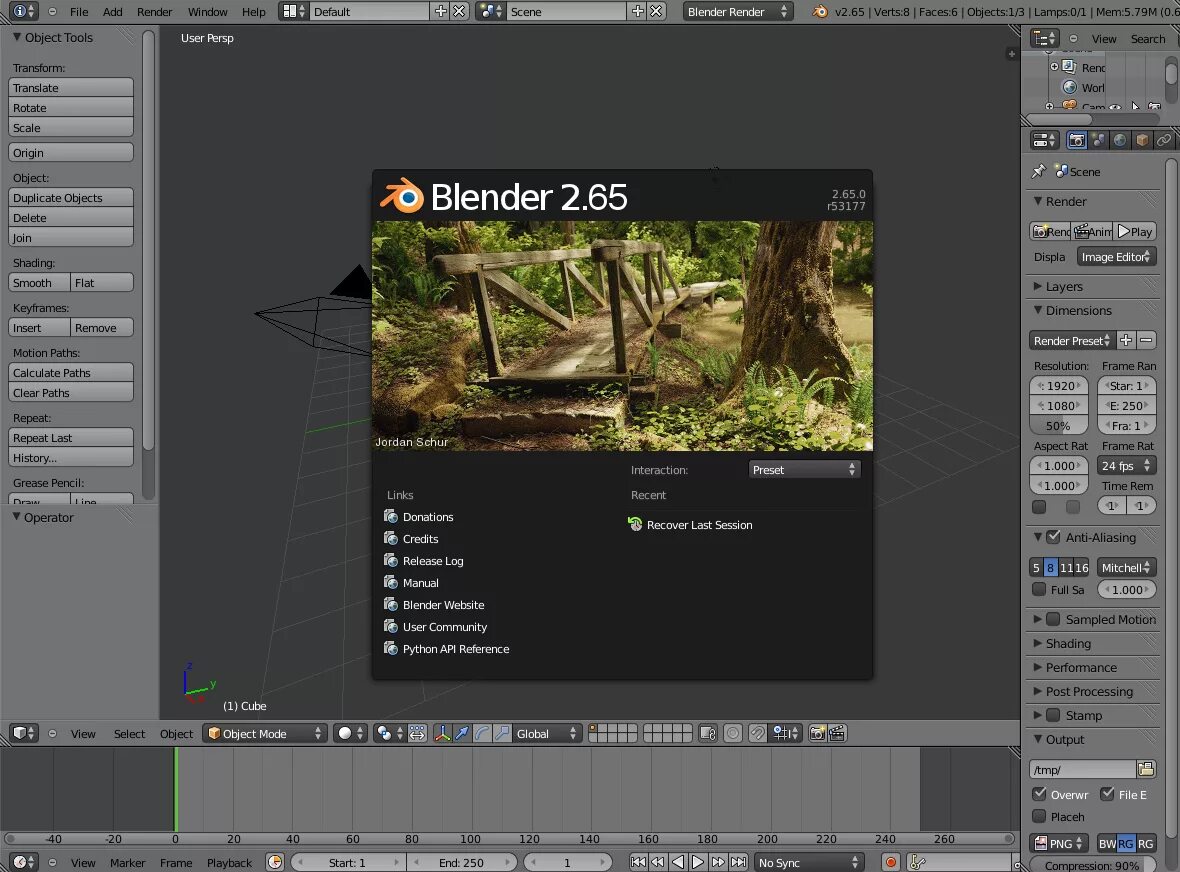Open the Interaction Preset dropdown
1180x872 pixels.
pyautogui.click(x=804, y=469)
